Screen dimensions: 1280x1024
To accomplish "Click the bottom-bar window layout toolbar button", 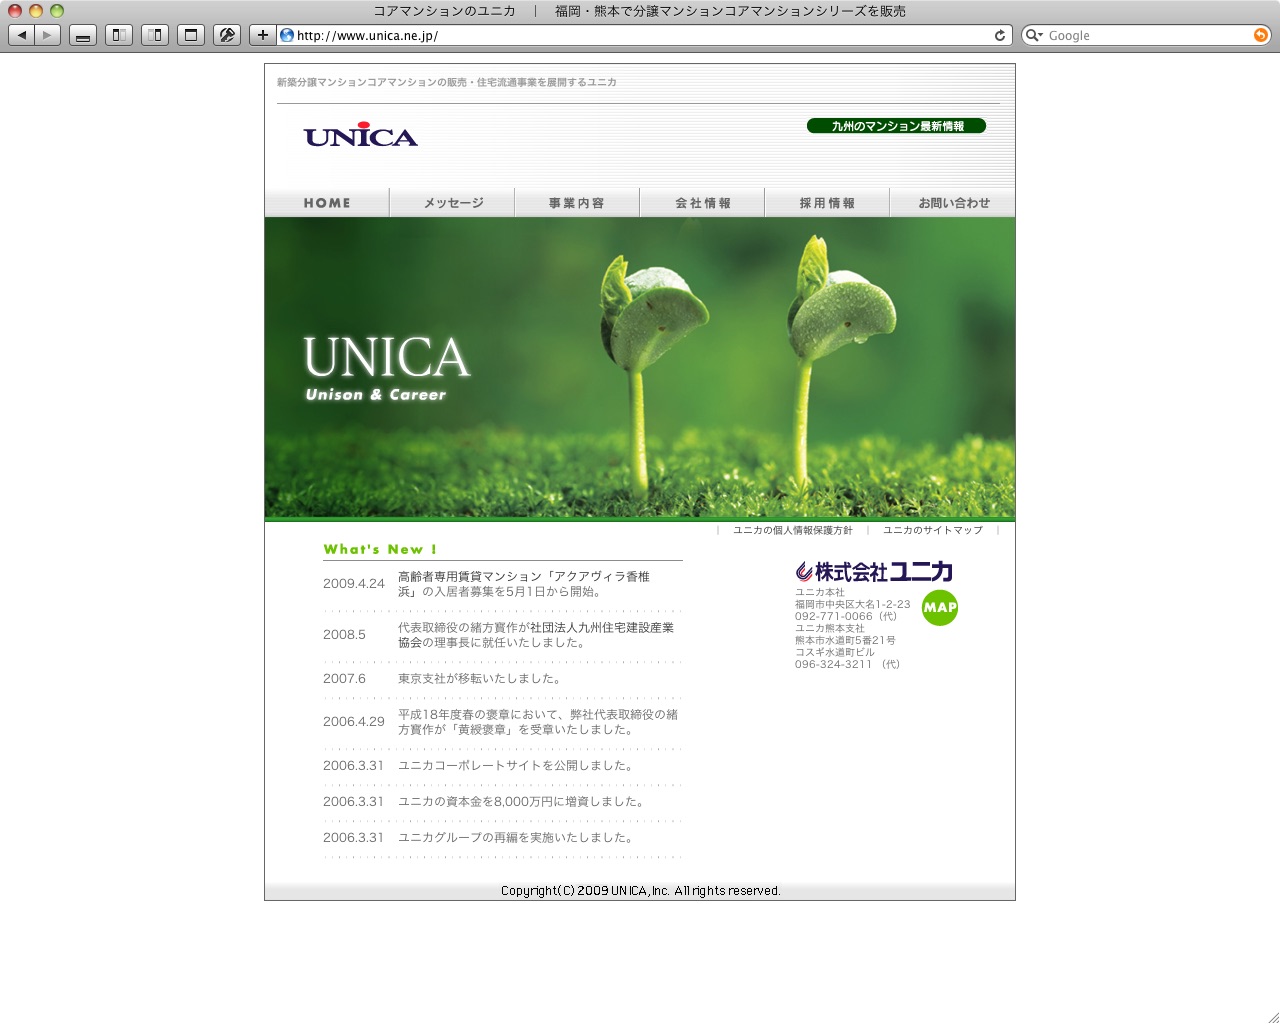I will [83, 35].
